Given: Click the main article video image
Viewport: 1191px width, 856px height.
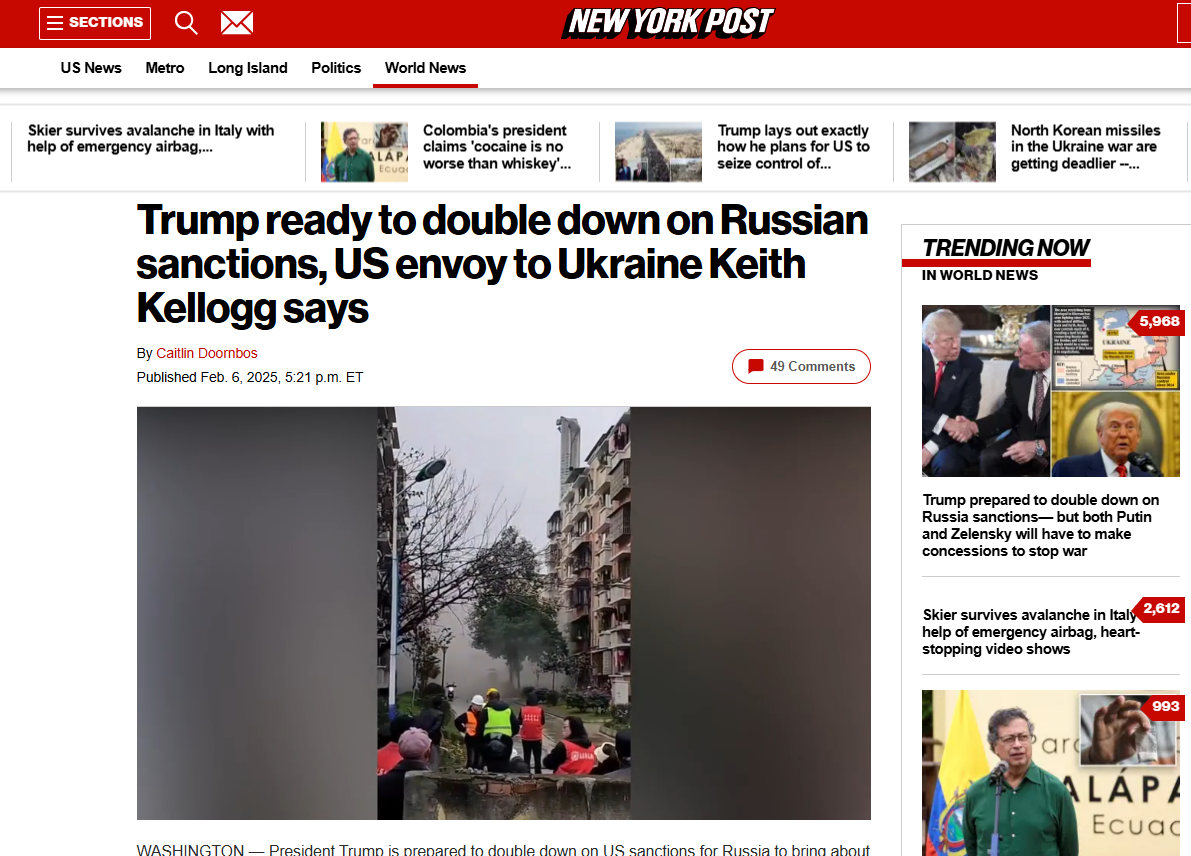Looking at the screenshot, I should pyautogui.click(x=504, y=613).
